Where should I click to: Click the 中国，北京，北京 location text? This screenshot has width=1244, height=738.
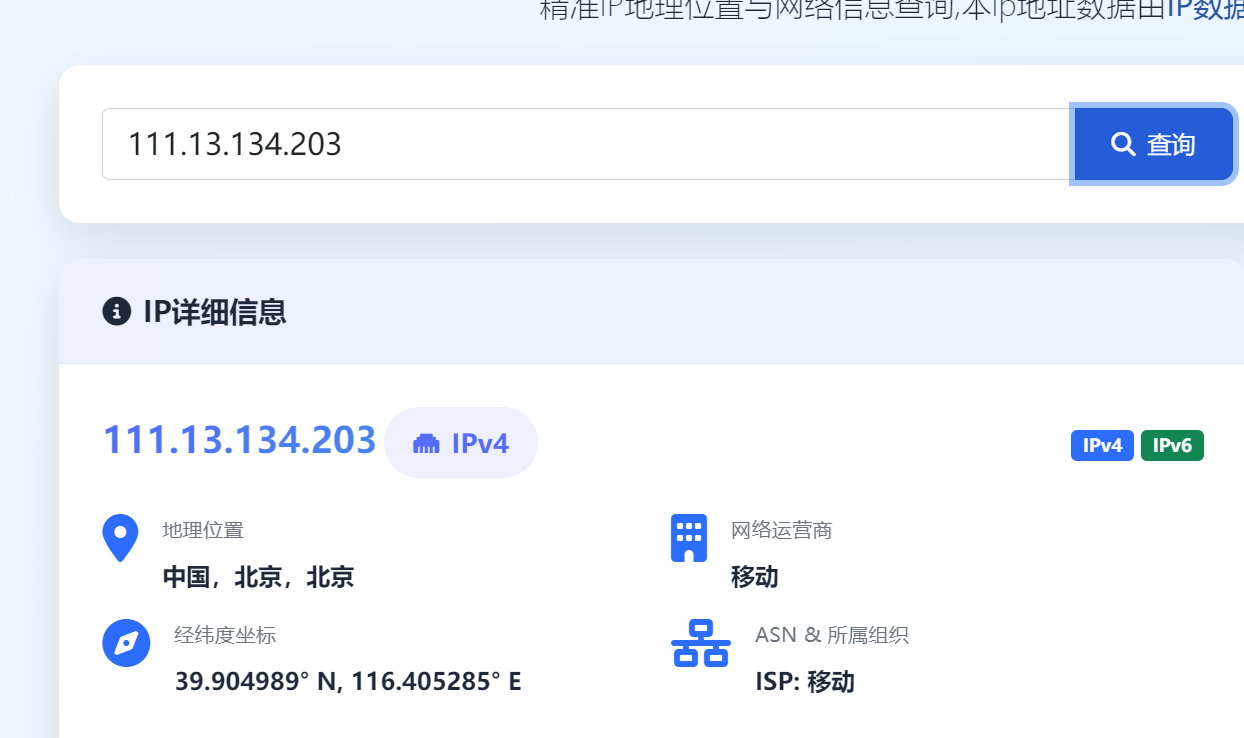click(x=258, y=576)
